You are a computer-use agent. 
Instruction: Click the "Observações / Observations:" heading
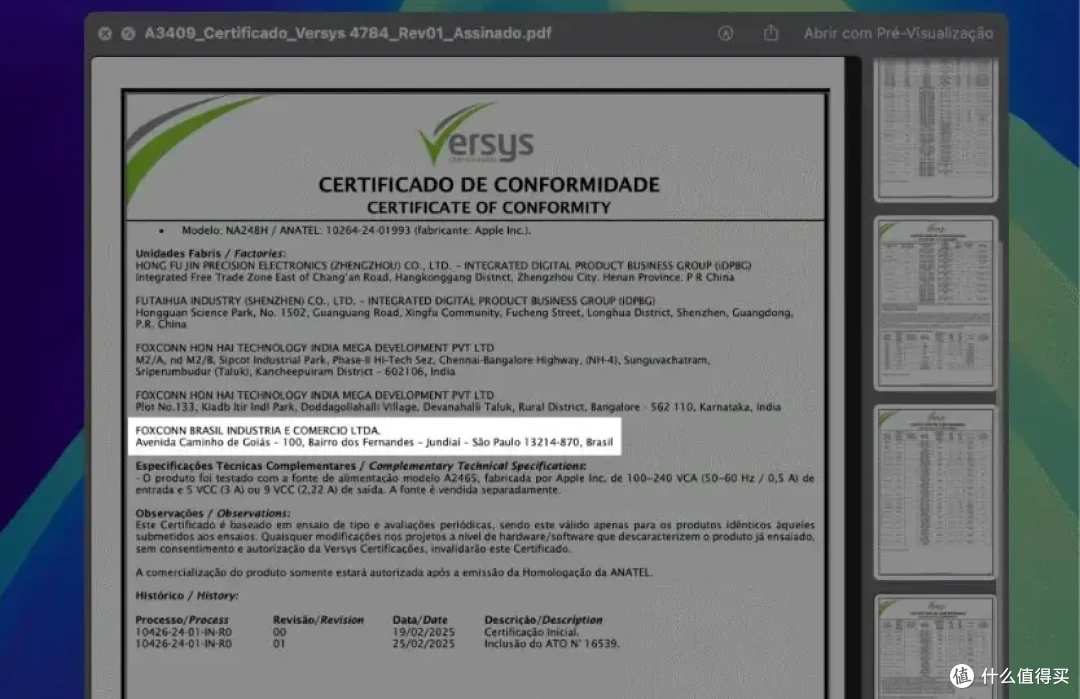(213, 513)
